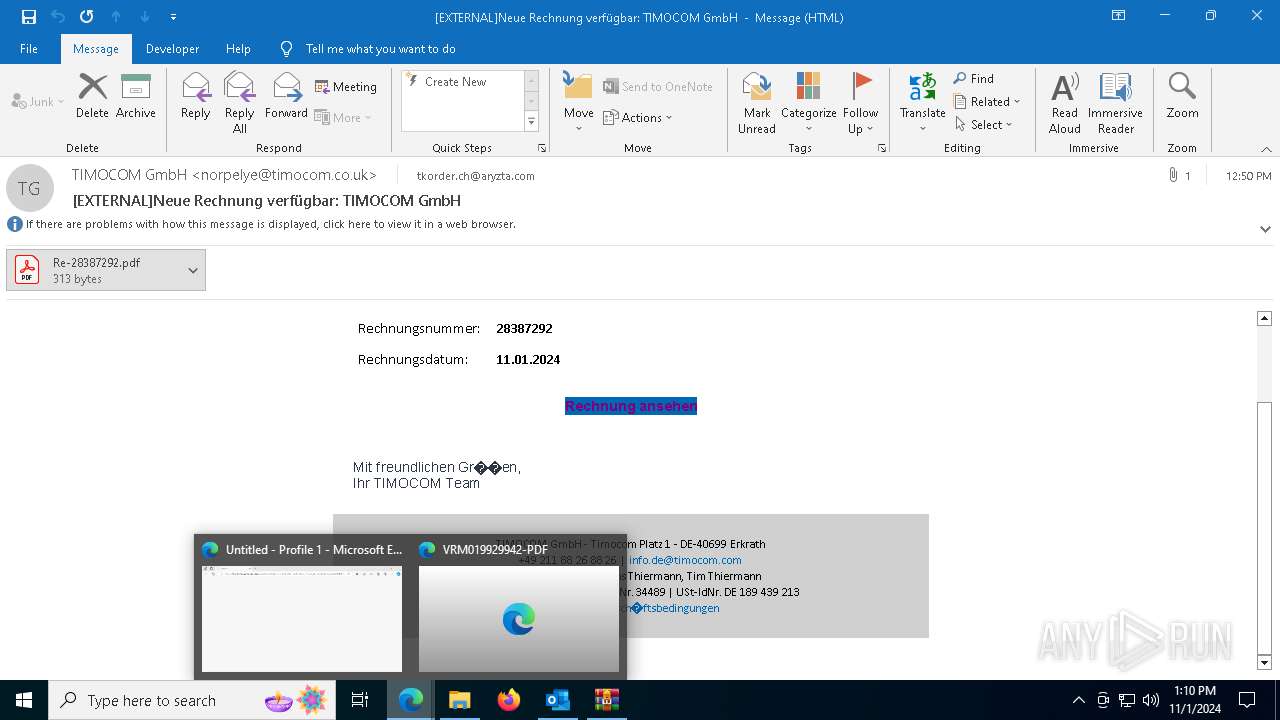
Task: Open the Junk dropdown
Action: click(x=38, y=102)
